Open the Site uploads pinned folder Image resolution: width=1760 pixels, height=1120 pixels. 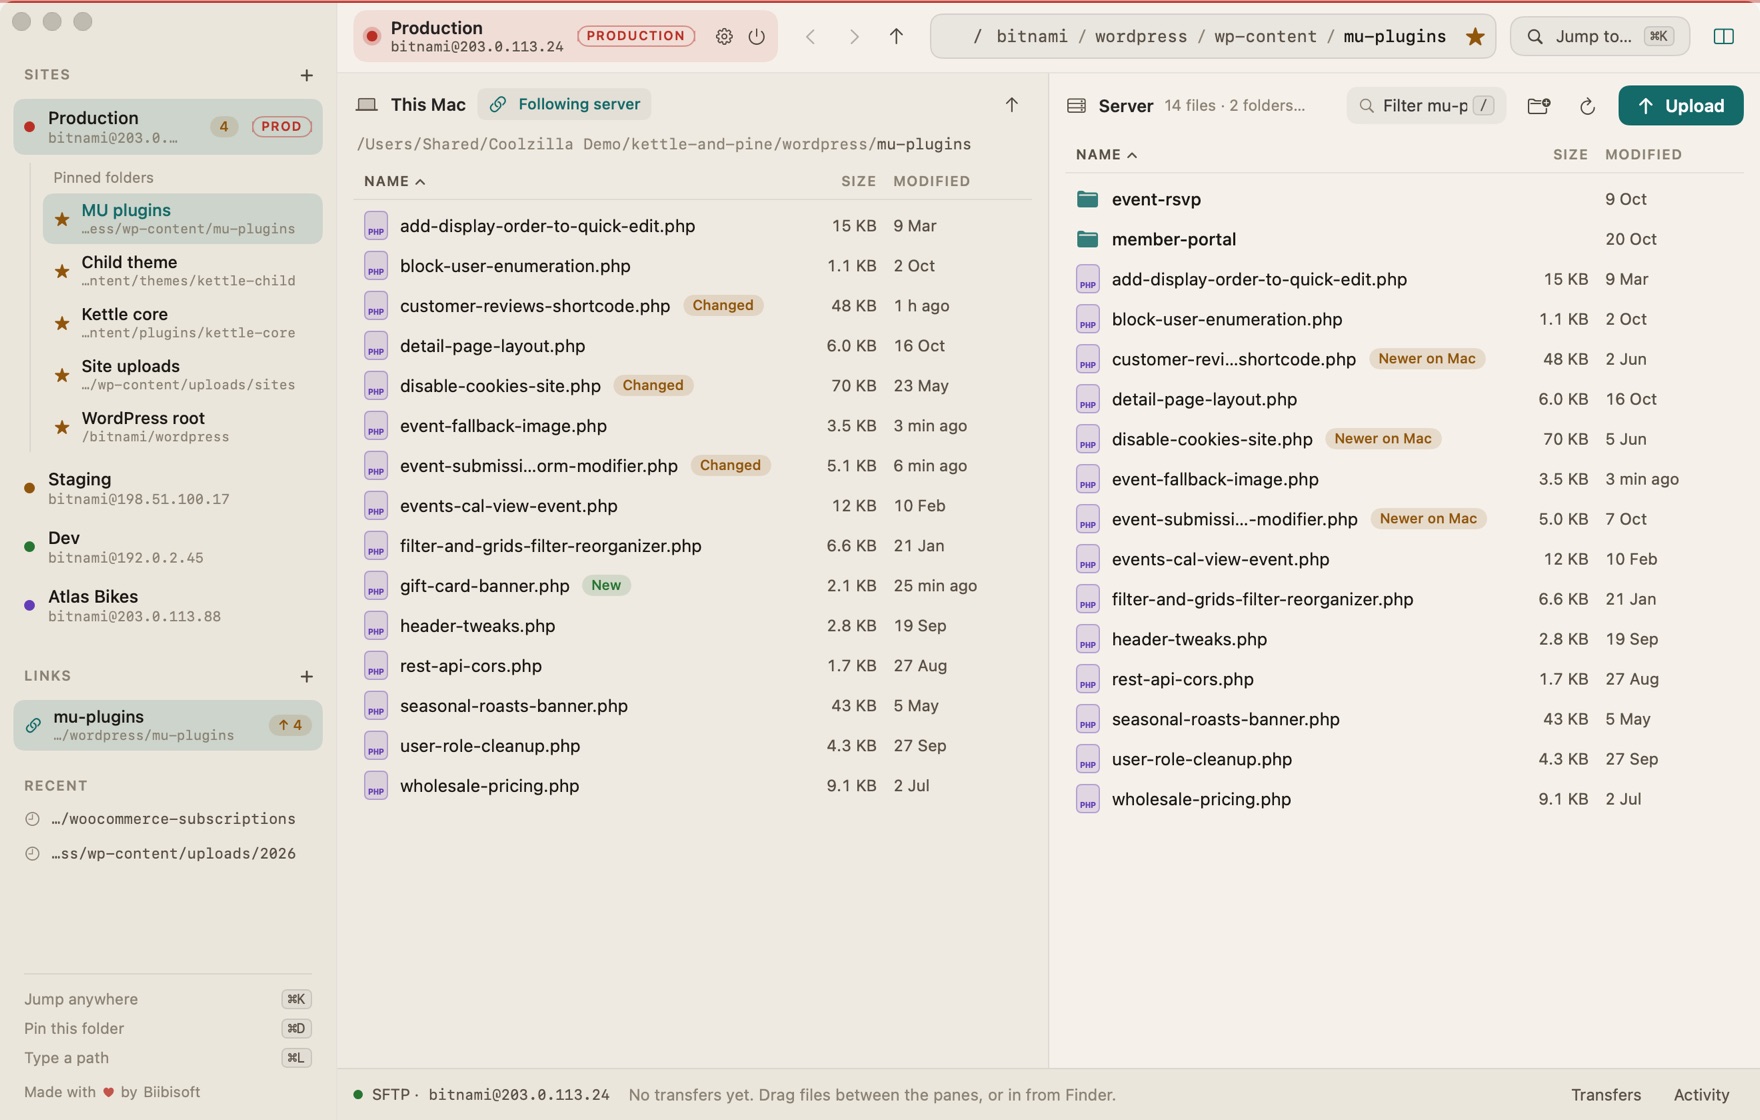[183, 374]
